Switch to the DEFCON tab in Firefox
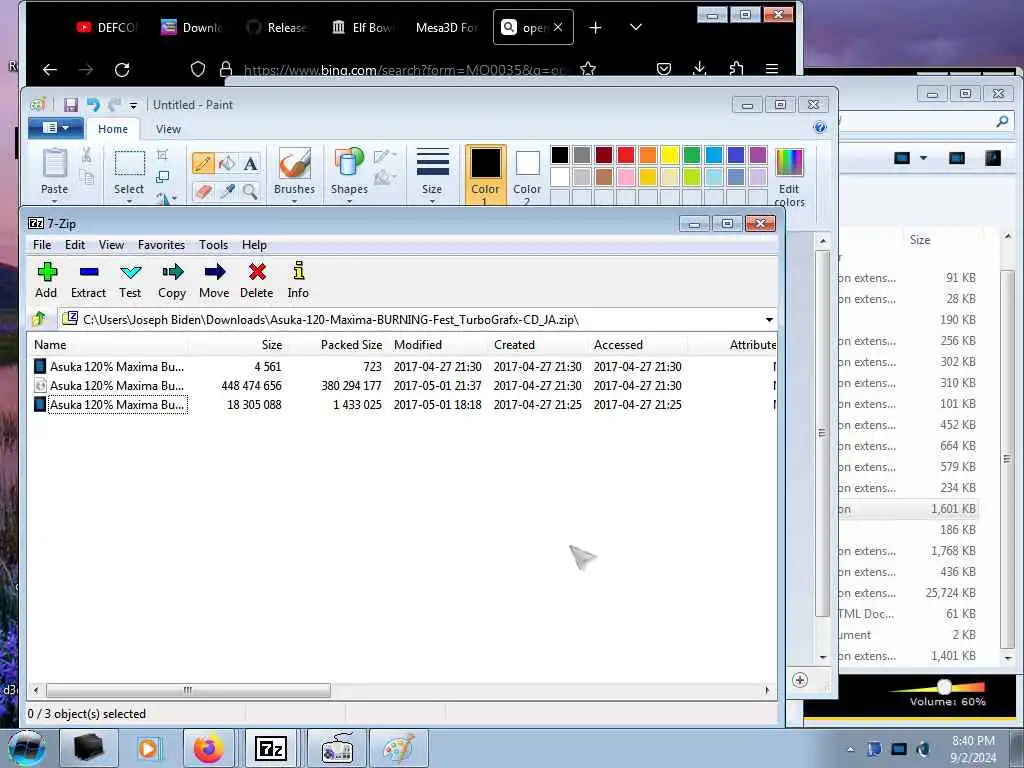This screenshot has height=768, width=1024. [x=107, y=27]
